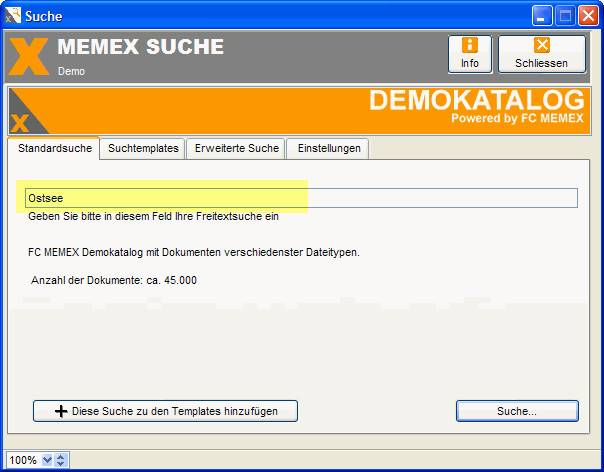The width and height of the screenshot is (604, 472).
Task: Switch to the Erweiterte Suche tab
Action: click(235, 148)
